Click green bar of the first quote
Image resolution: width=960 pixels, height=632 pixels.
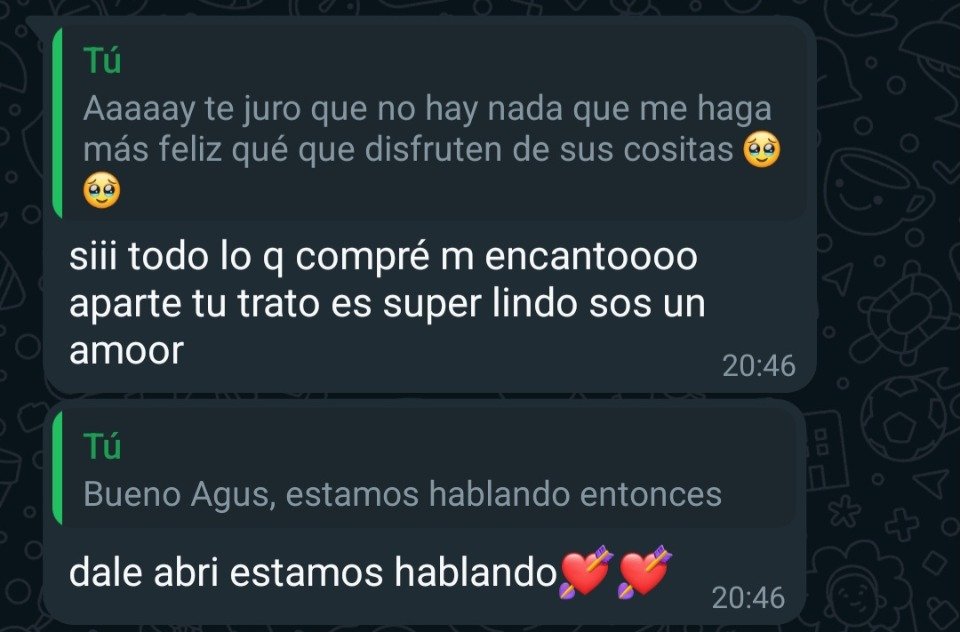click(x=58, y=123)
